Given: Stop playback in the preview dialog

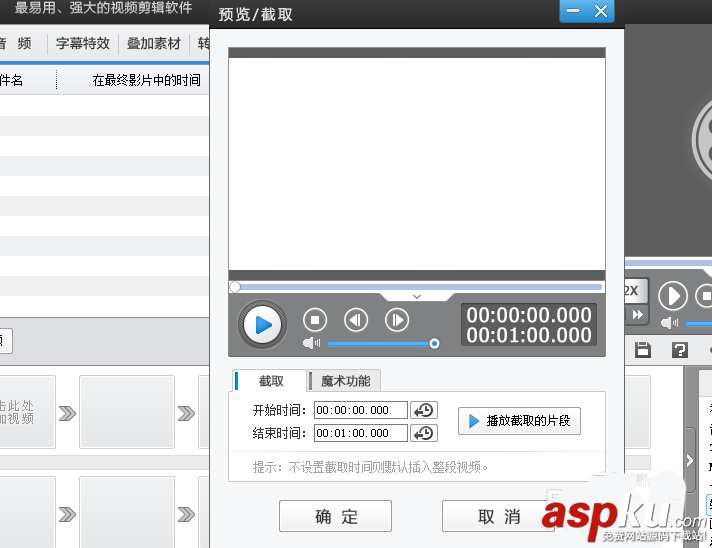Looking at the screenshot, I should (315, 320).
